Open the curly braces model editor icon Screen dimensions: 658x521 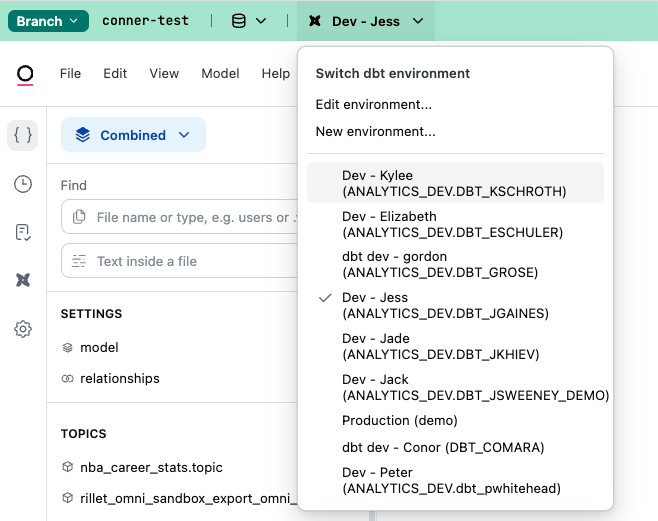23,135
